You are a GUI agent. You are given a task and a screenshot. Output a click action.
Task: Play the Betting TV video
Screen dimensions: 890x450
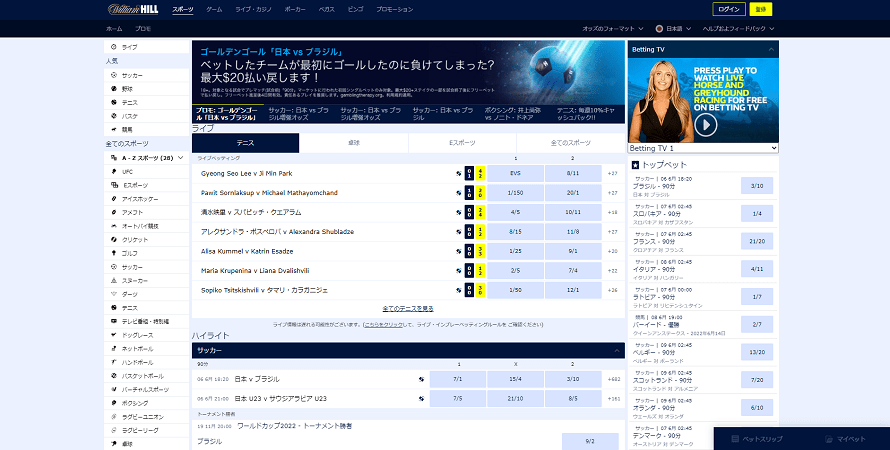click(706, 124)
